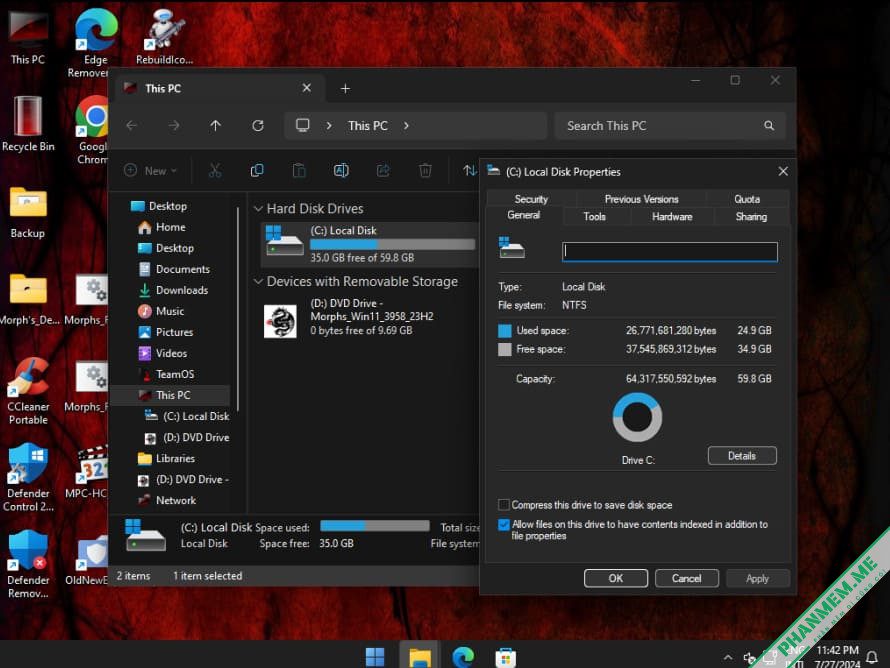Screen dimensions: 890x668
Task: Refresh the This PC view
Action: pos(258,125)
